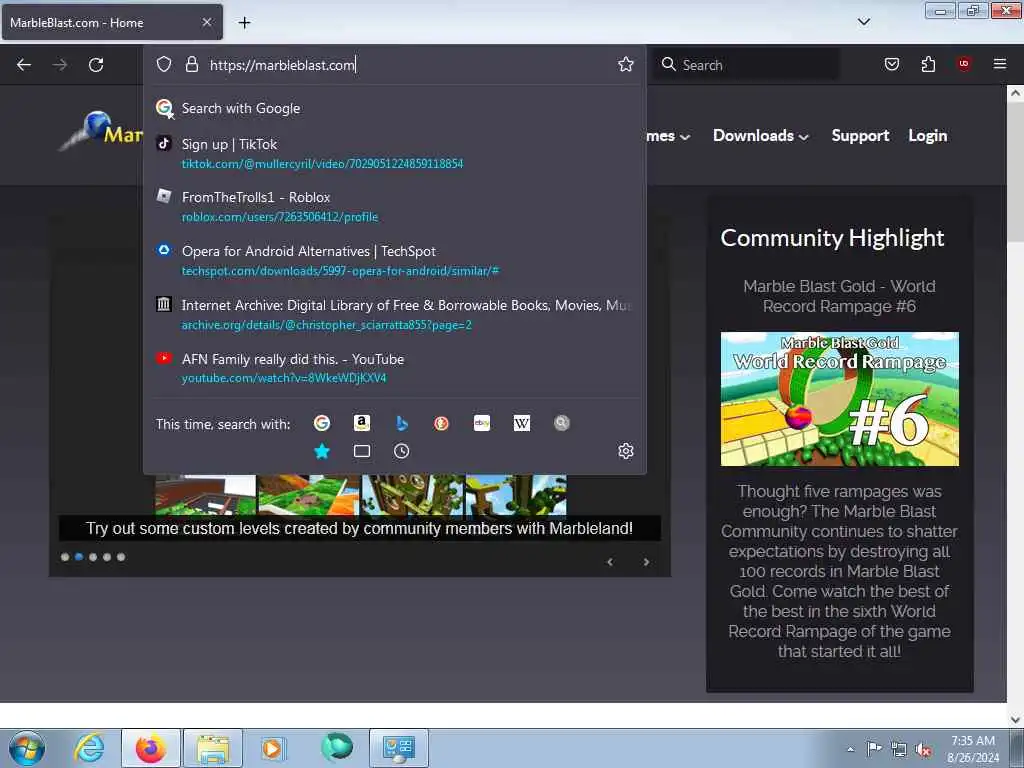The image size is (1024, 768).
Task: Open the Internet Archive suggestion
Action: (395, 315)
